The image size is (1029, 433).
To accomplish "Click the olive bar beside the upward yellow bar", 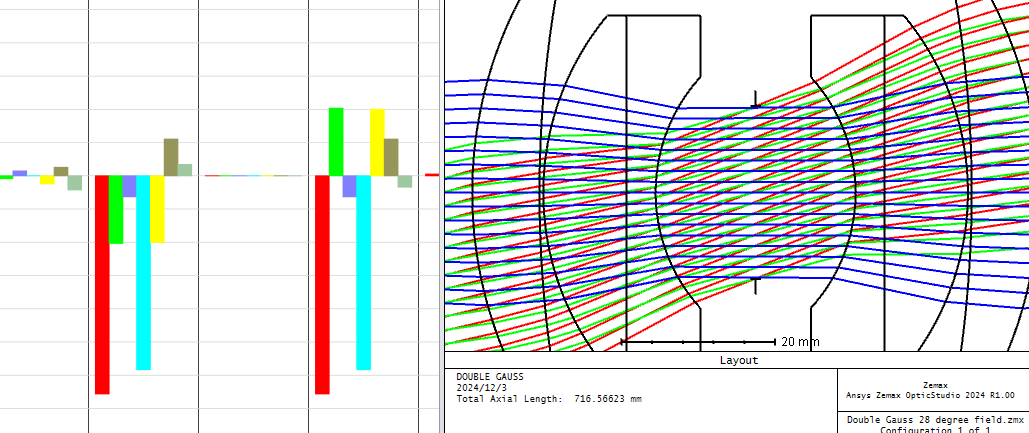I will [x=391, y=157].
